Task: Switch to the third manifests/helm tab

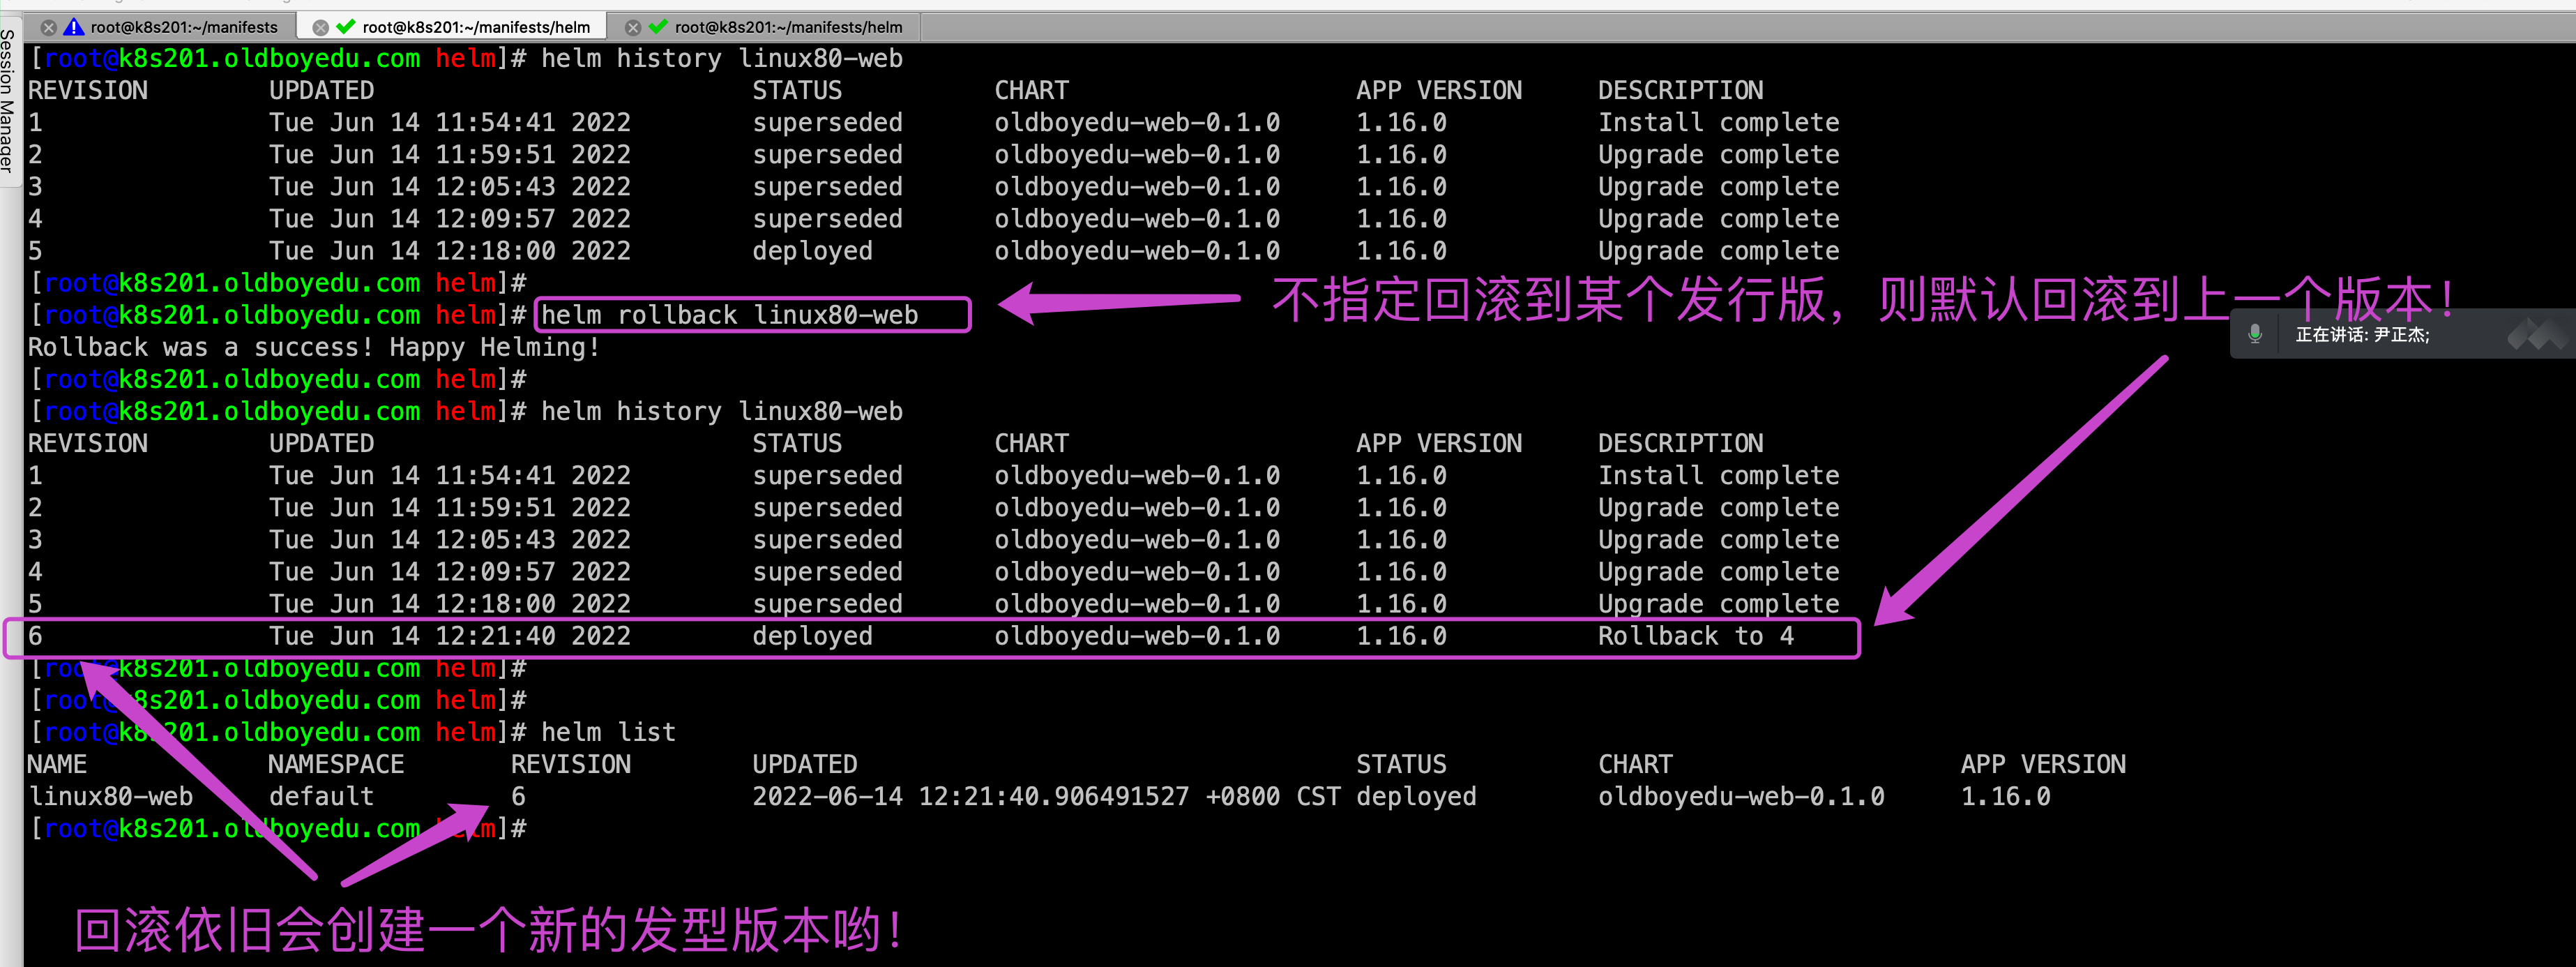Action: [x=788, y=28]
